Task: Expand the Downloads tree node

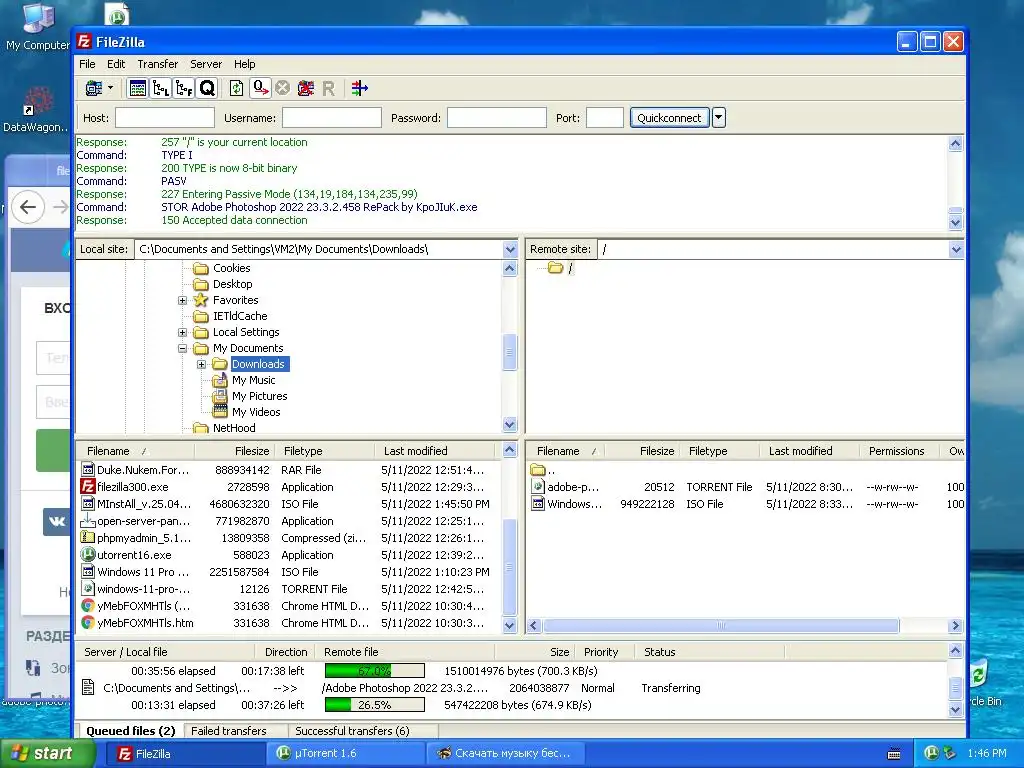Action: point(202,364)
